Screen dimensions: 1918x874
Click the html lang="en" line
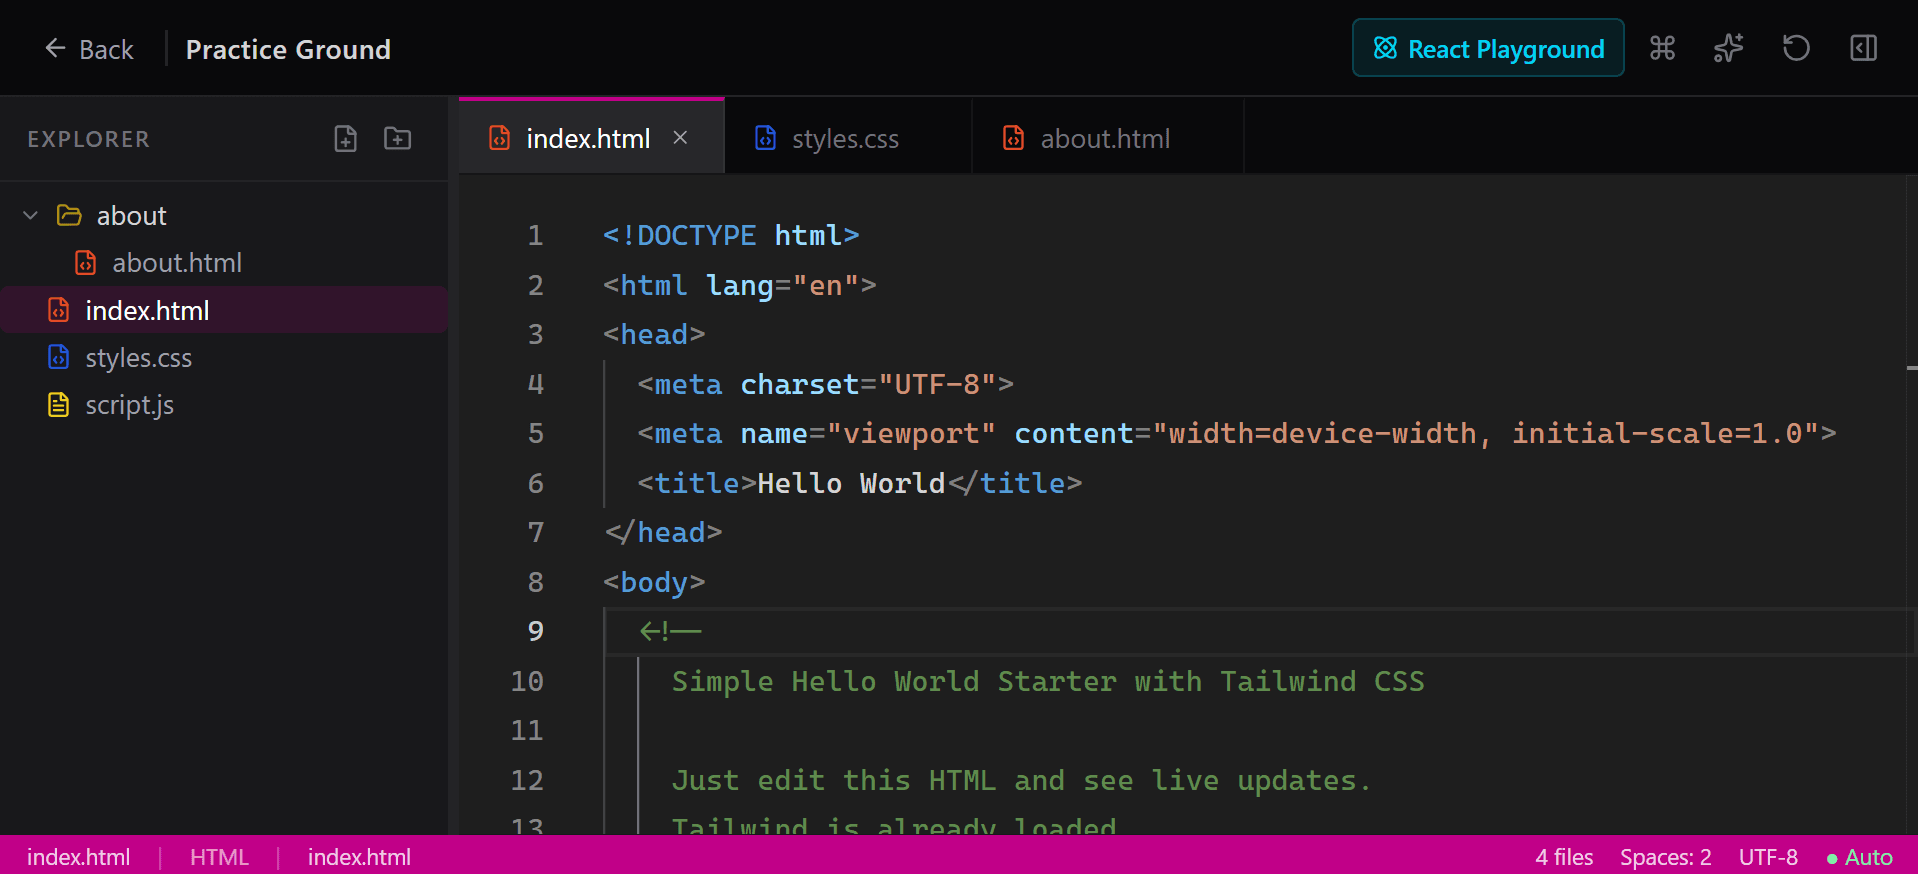[x=740, y=285]
